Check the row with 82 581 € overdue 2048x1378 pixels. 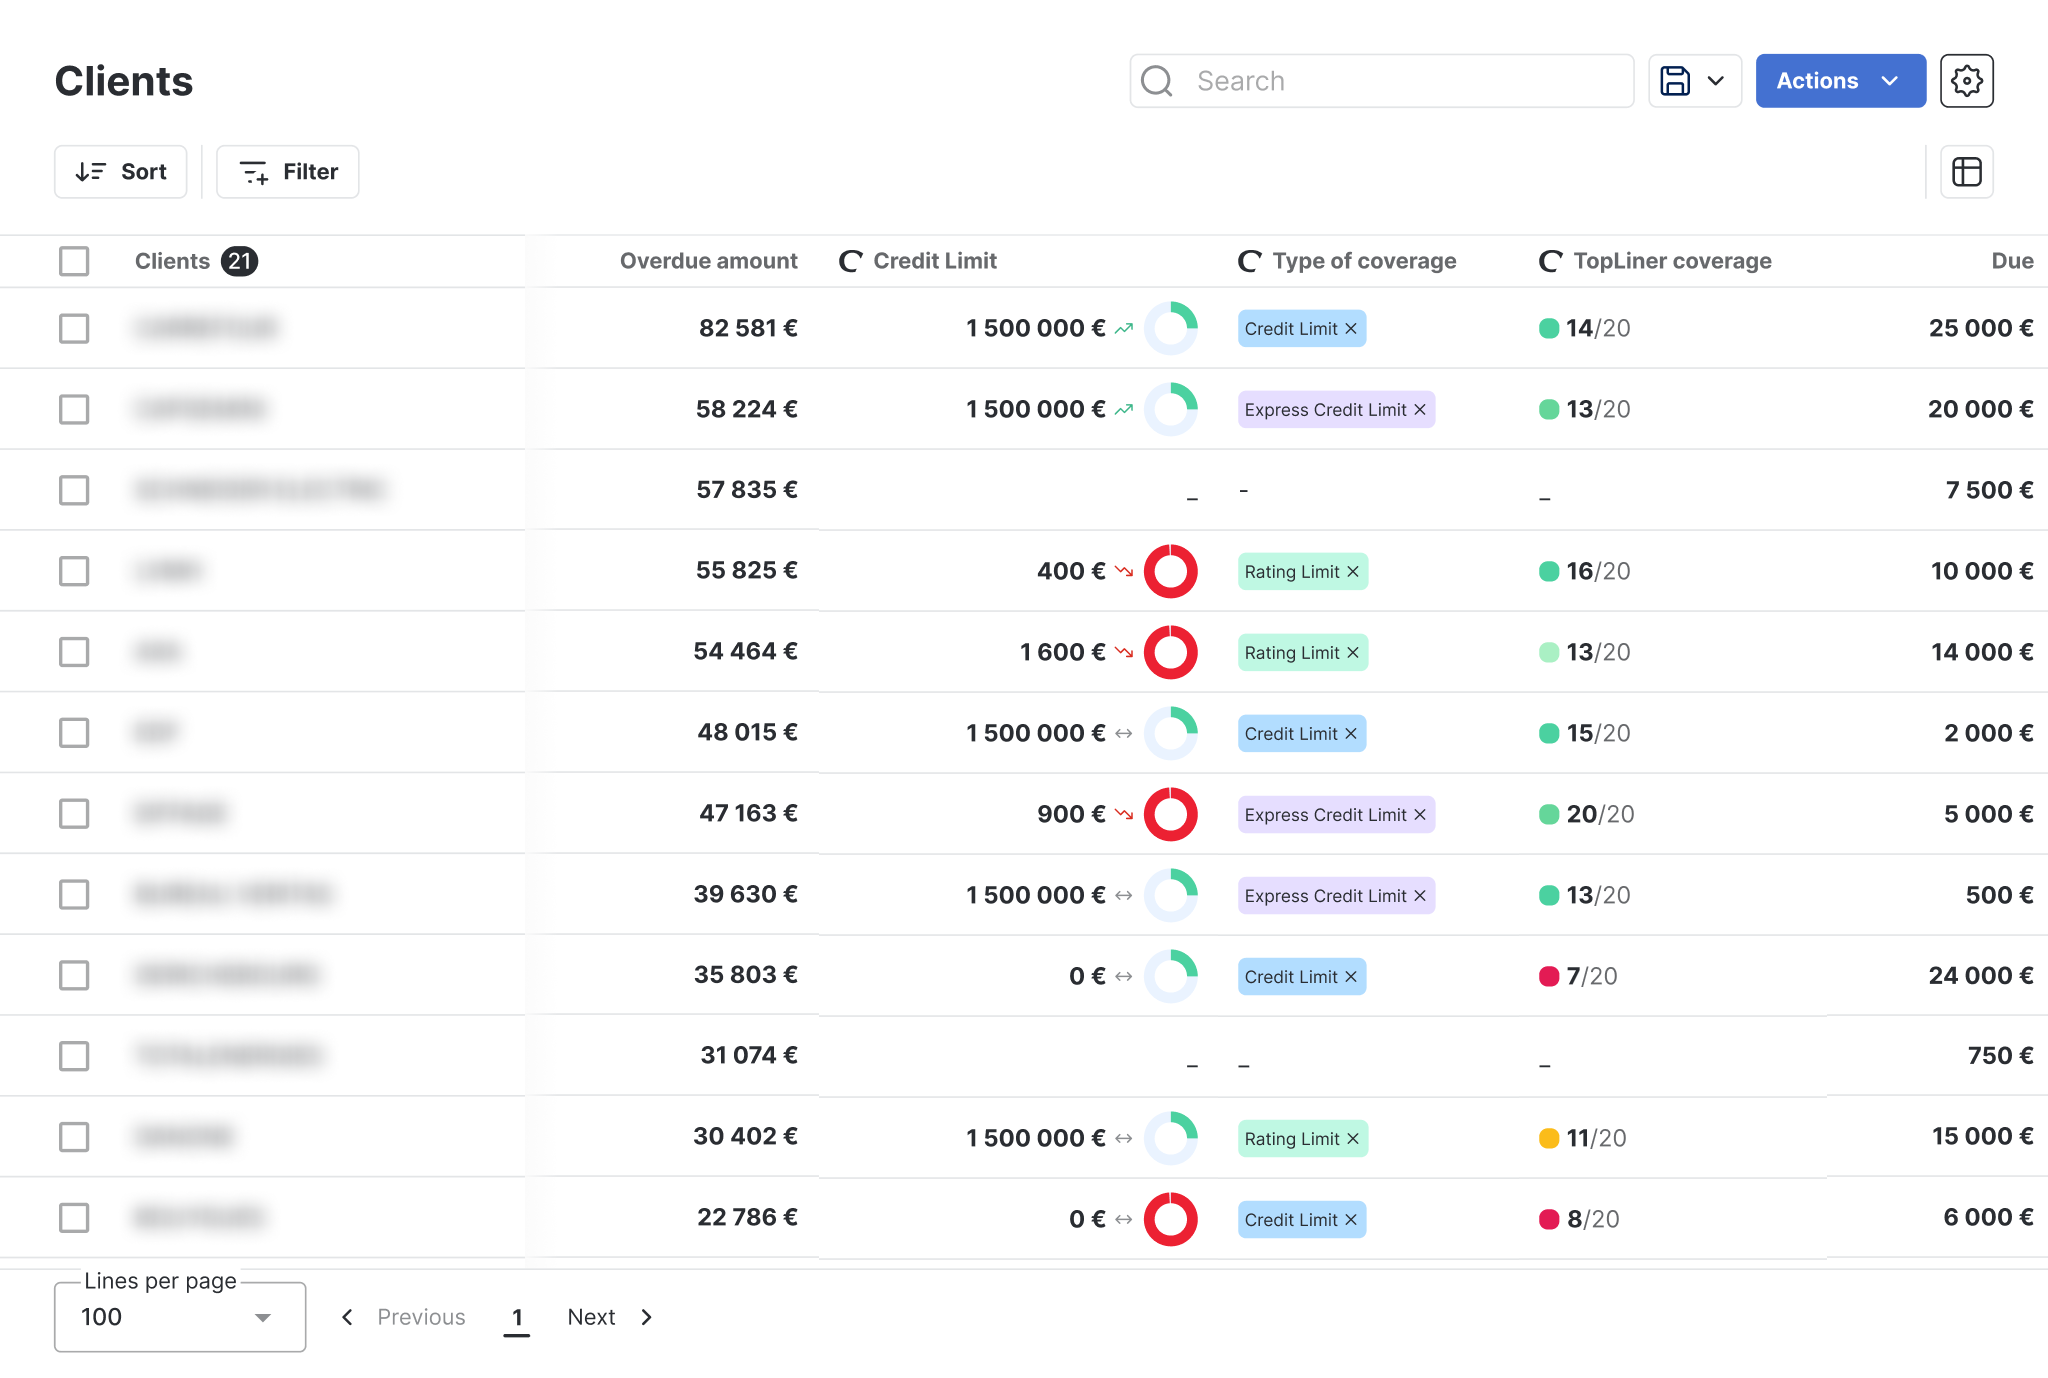tap(74, 328)
